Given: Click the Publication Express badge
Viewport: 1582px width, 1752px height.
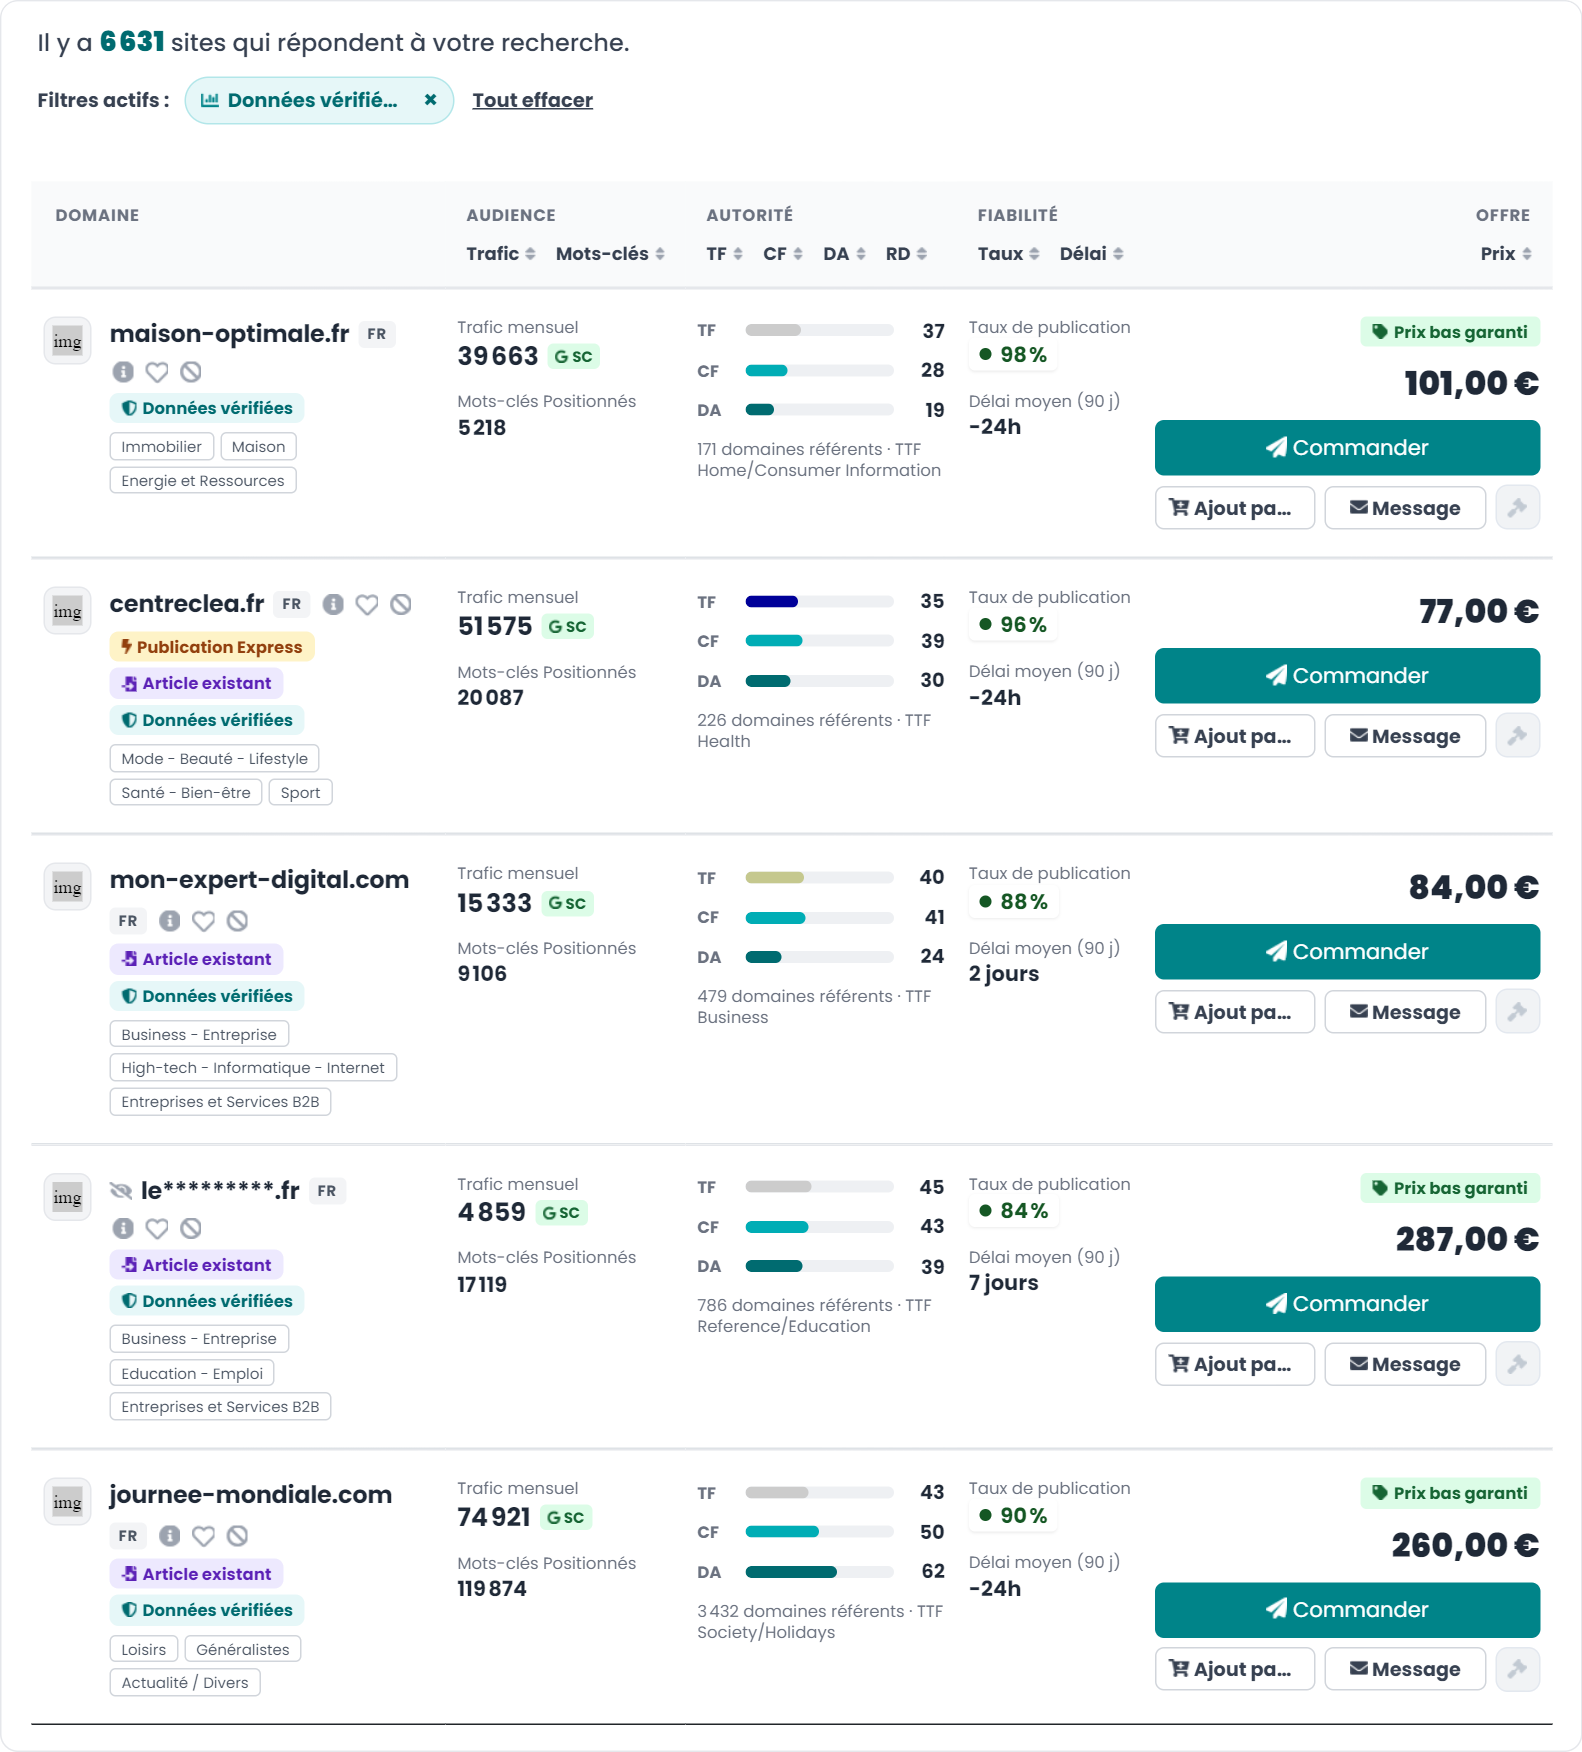Looking at the screenshot, I should click(212, 647).
